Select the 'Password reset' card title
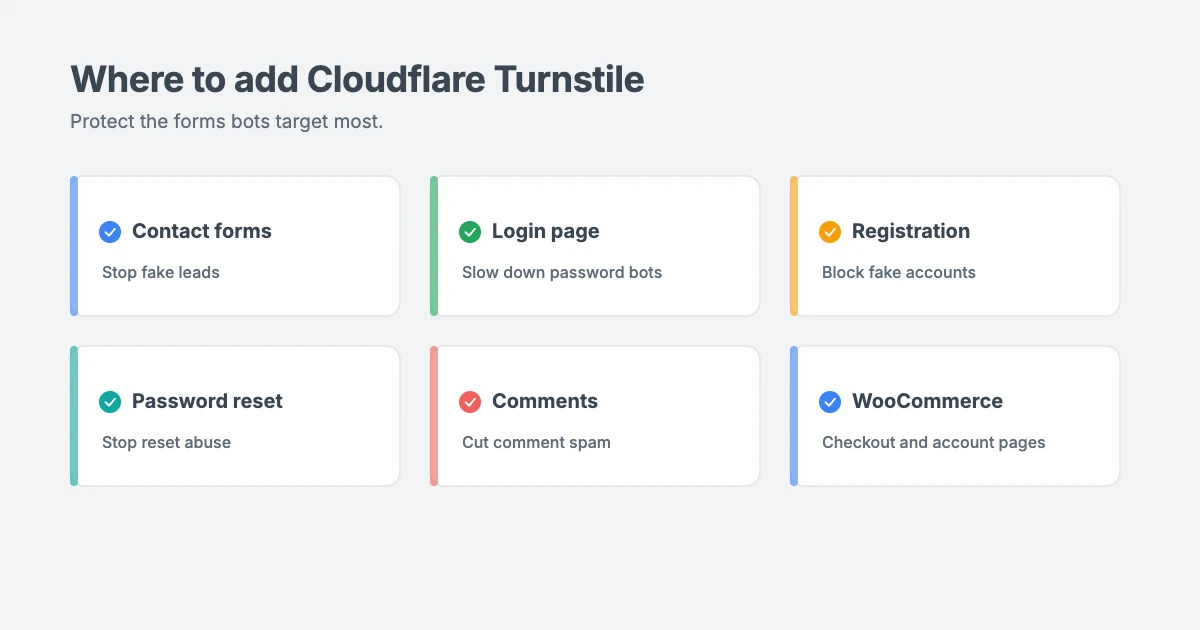Screen dimensions: 1200x630 (x=207, y=401)
